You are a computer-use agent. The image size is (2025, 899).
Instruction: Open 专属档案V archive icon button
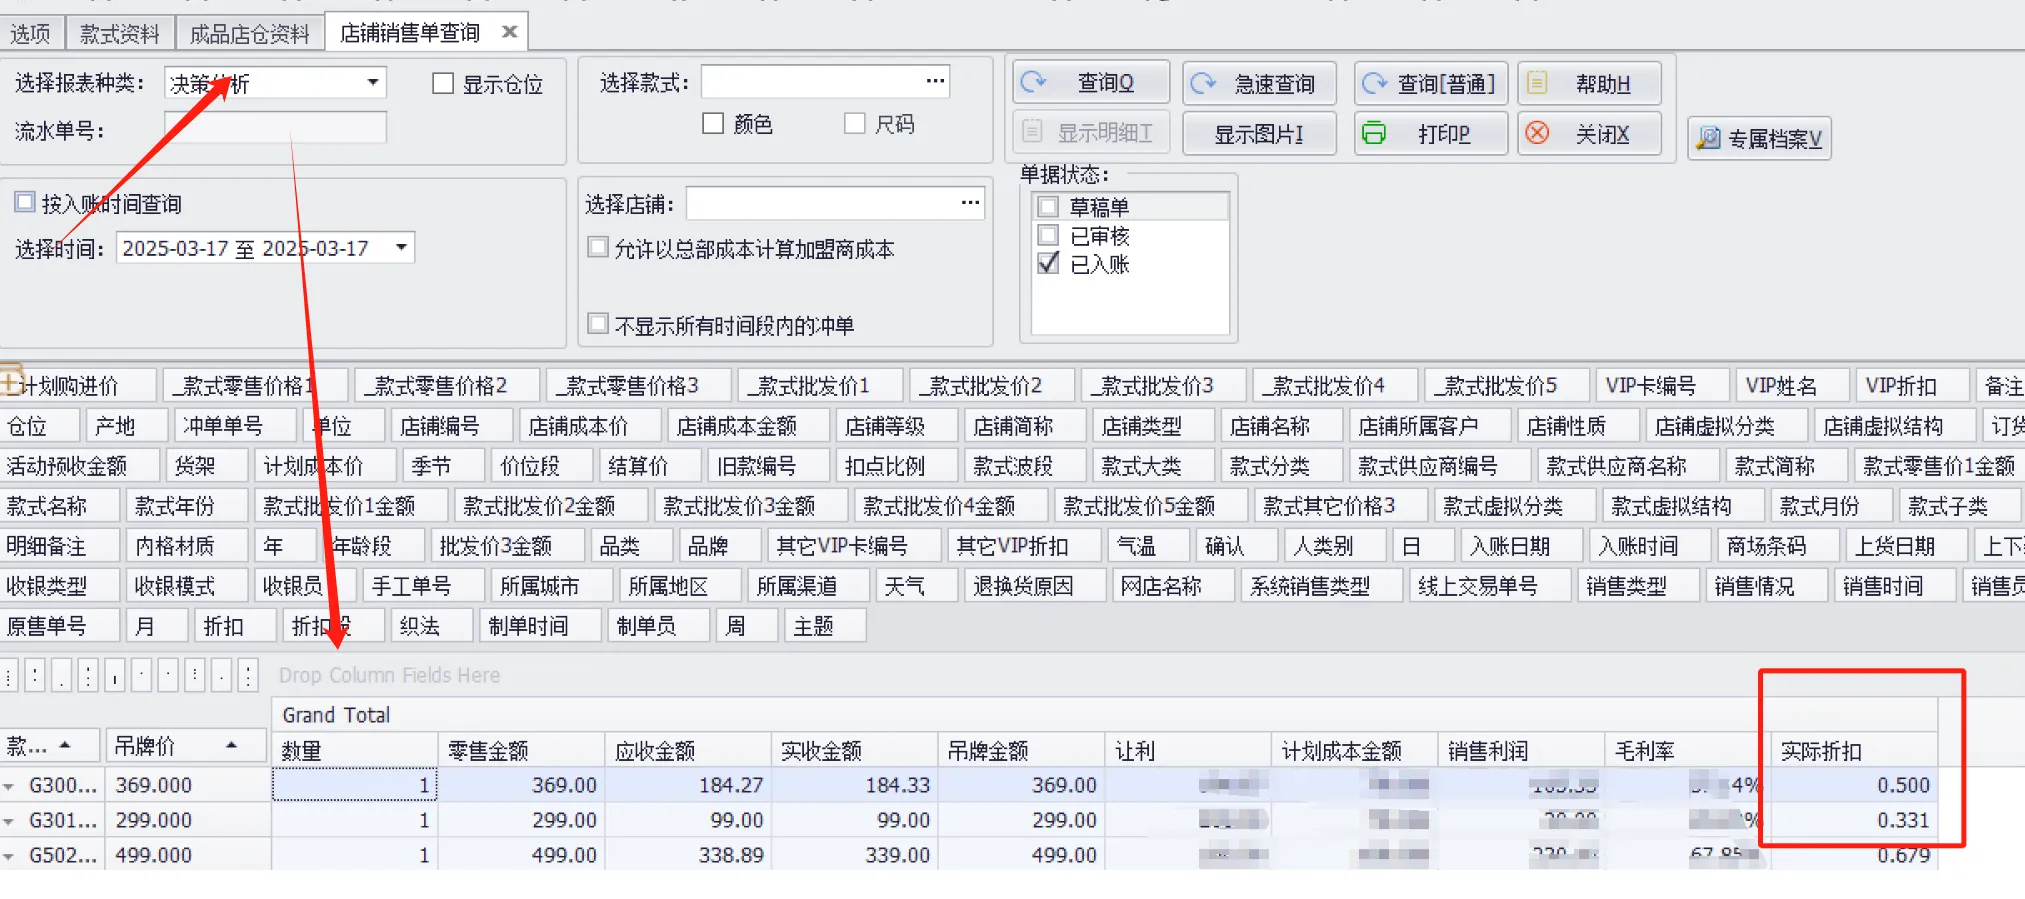[x=1709, y=139]
